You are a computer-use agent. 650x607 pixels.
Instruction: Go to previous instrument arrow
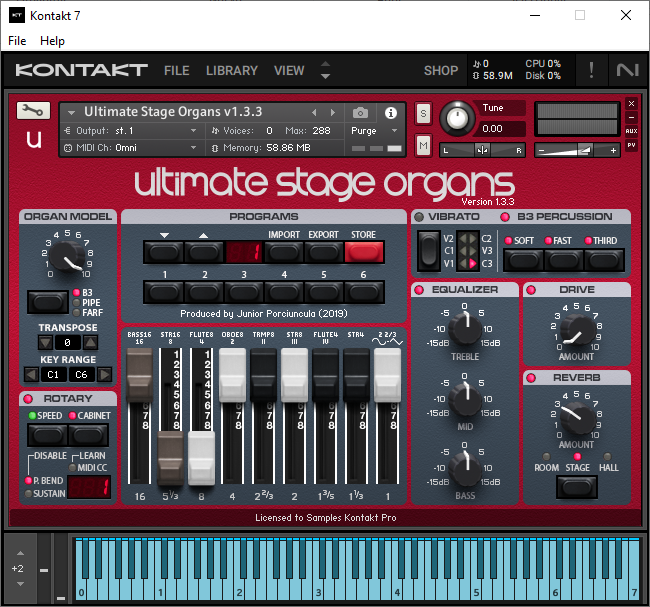[314, 112]
